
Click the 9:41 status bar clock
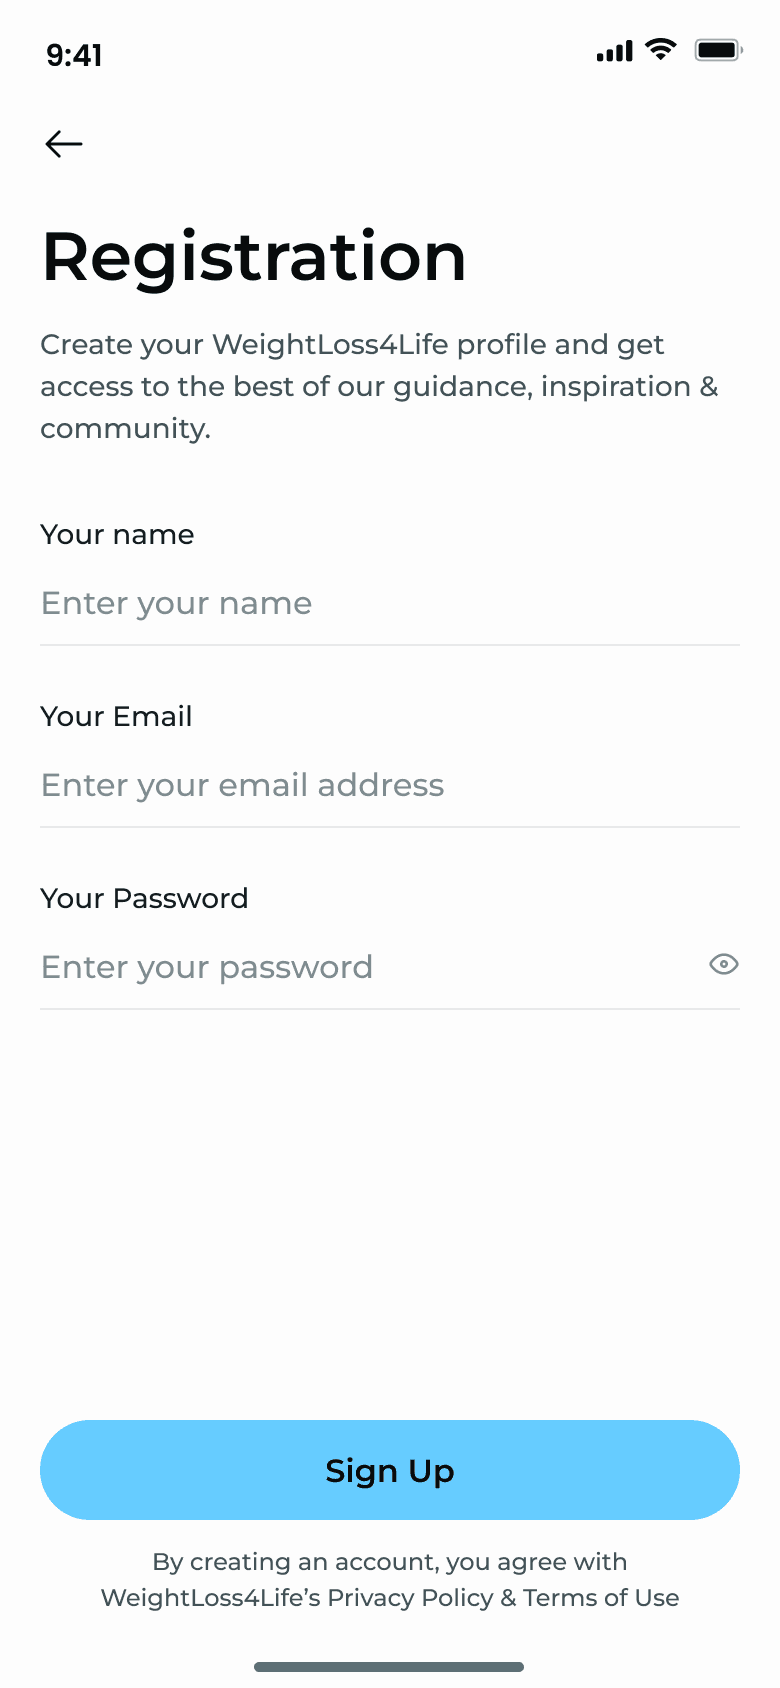click(x=74, y=55)
